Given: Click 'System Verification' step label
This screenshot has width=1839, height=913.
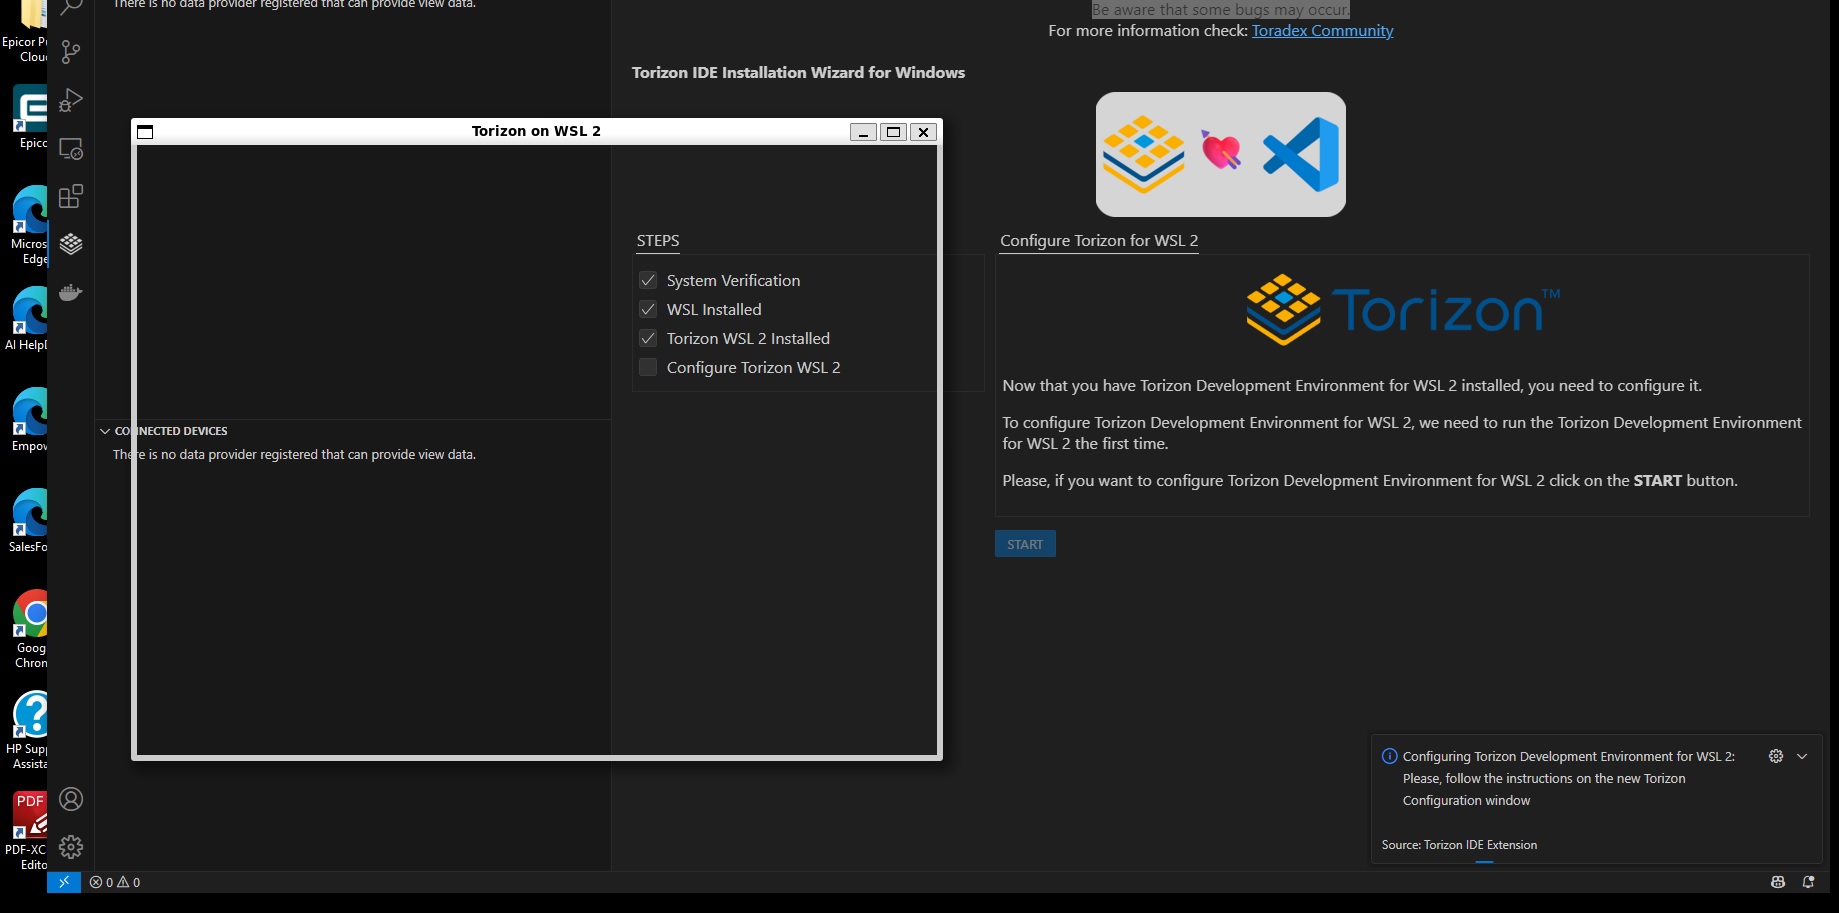Looking at the screenshot, I should pyautogui.click(x=733, y=280).
